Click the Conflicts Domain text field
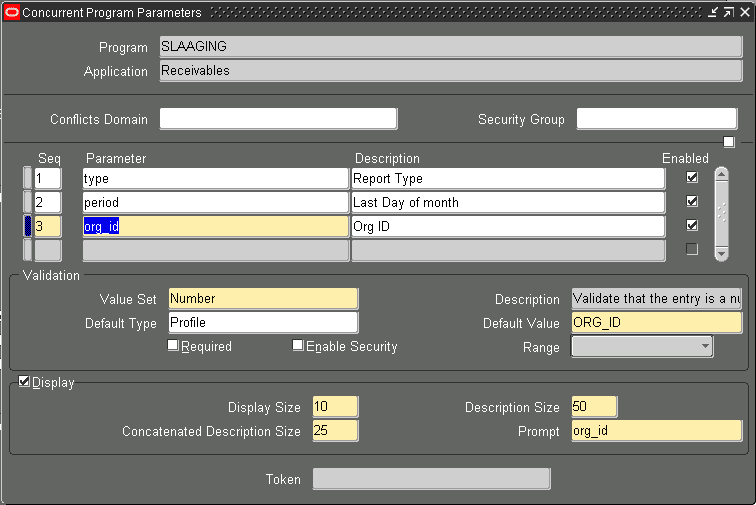Image resolution: width=756 pixels, height=505 pixels. (x=278, y=119)
